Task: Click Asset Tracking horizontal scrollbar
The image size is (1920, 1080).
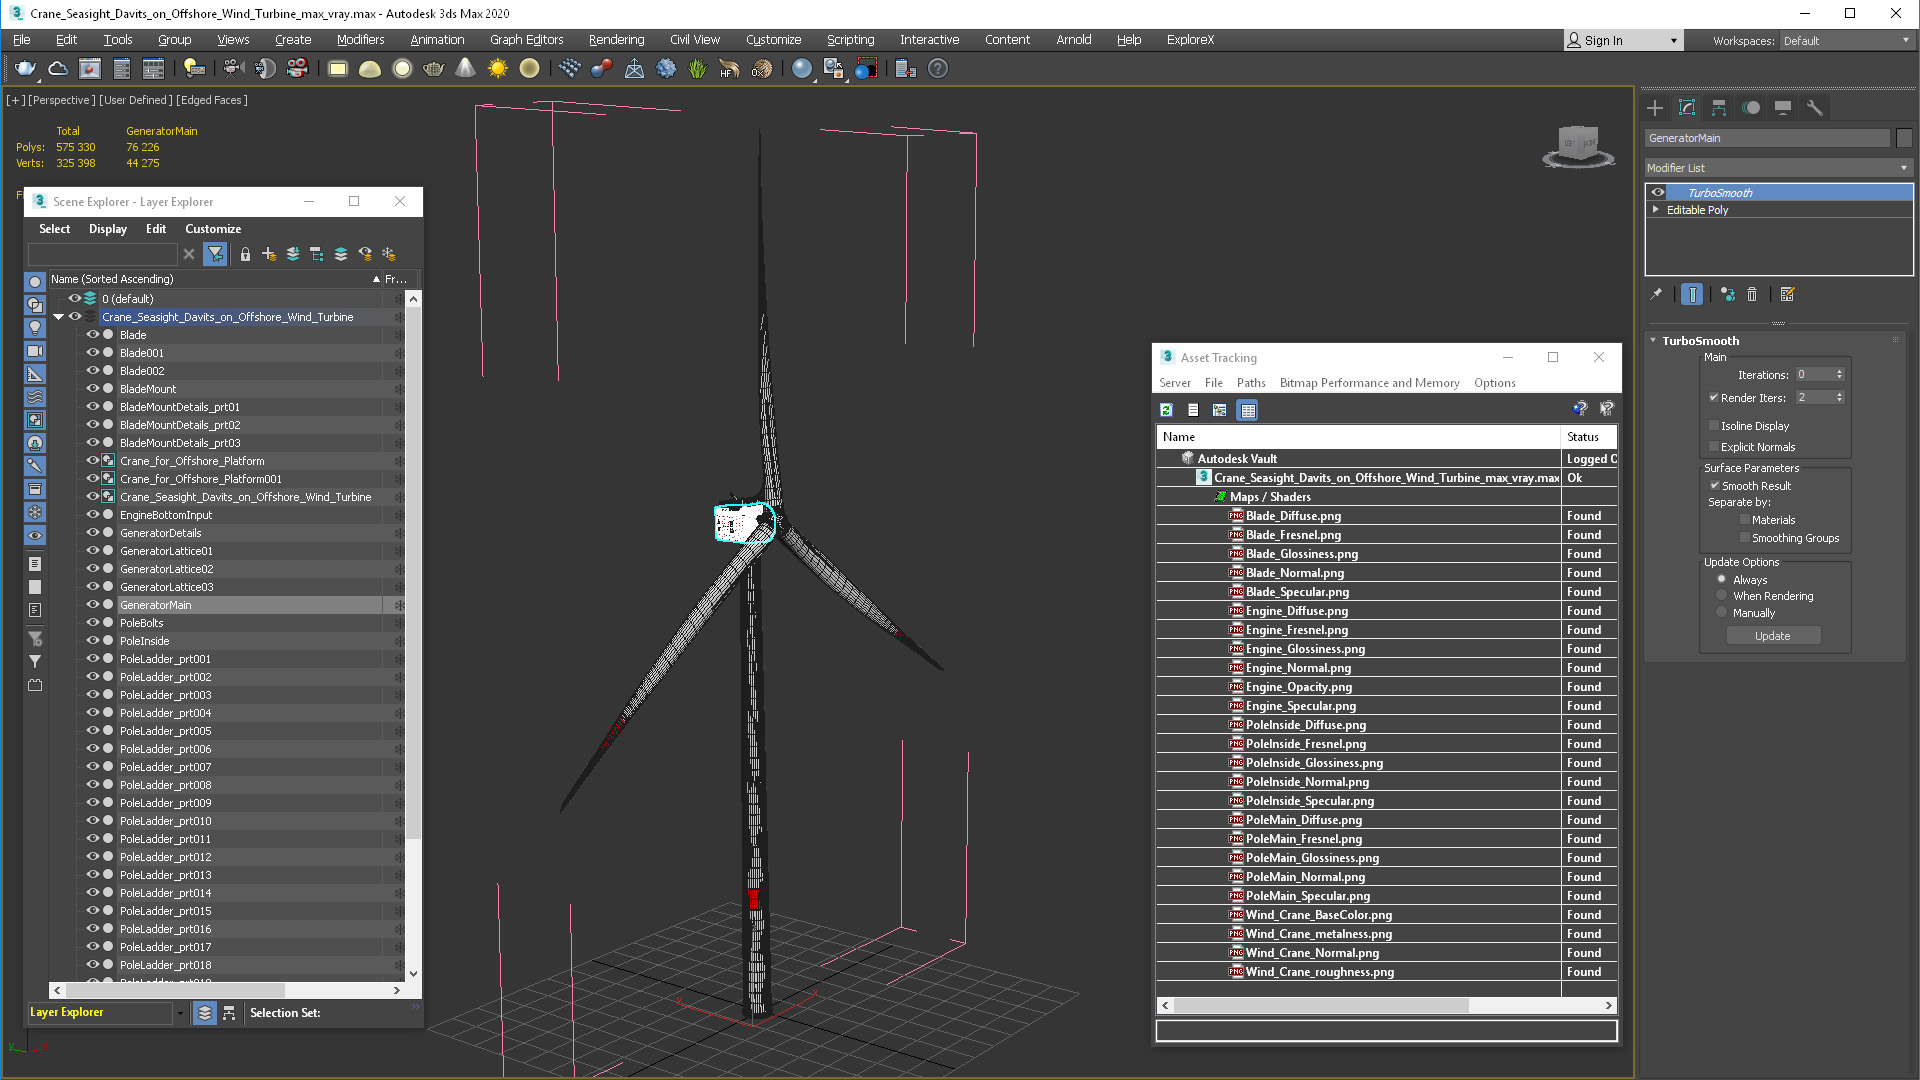Action: [x=1320, y=1006]
